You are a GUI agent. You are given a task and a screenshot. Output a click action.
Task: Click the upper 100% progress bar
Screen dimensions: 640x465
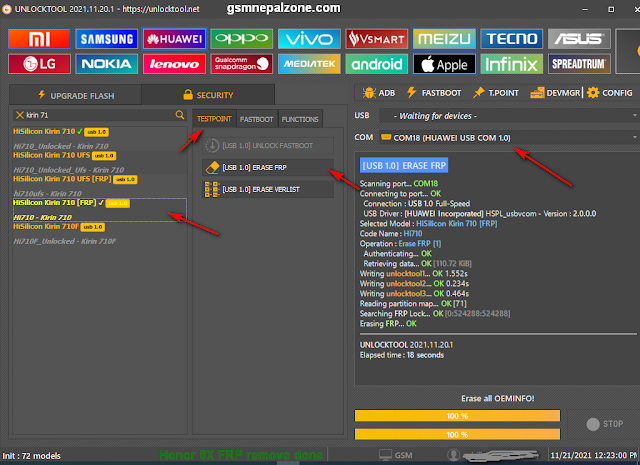tap(457, 416)
